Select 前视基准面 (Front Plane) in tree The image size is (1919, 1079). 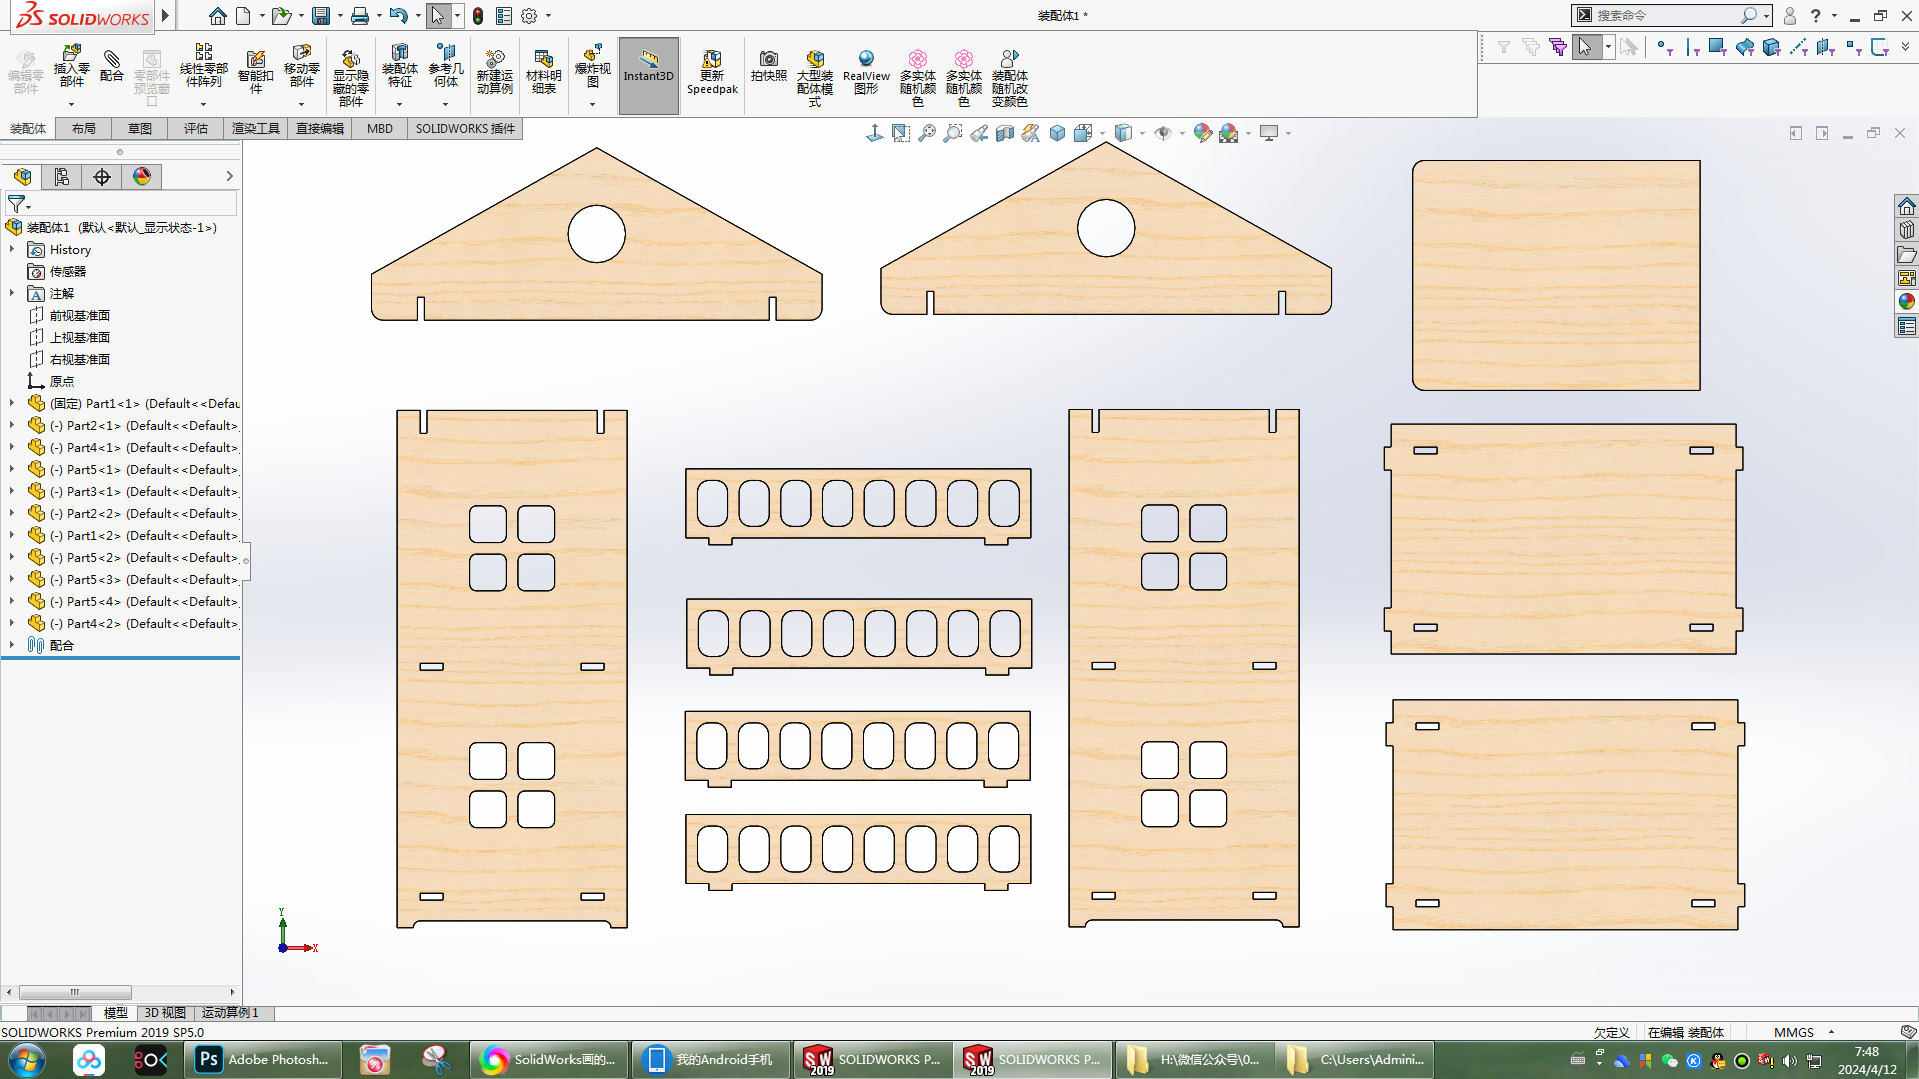point(80,316)
